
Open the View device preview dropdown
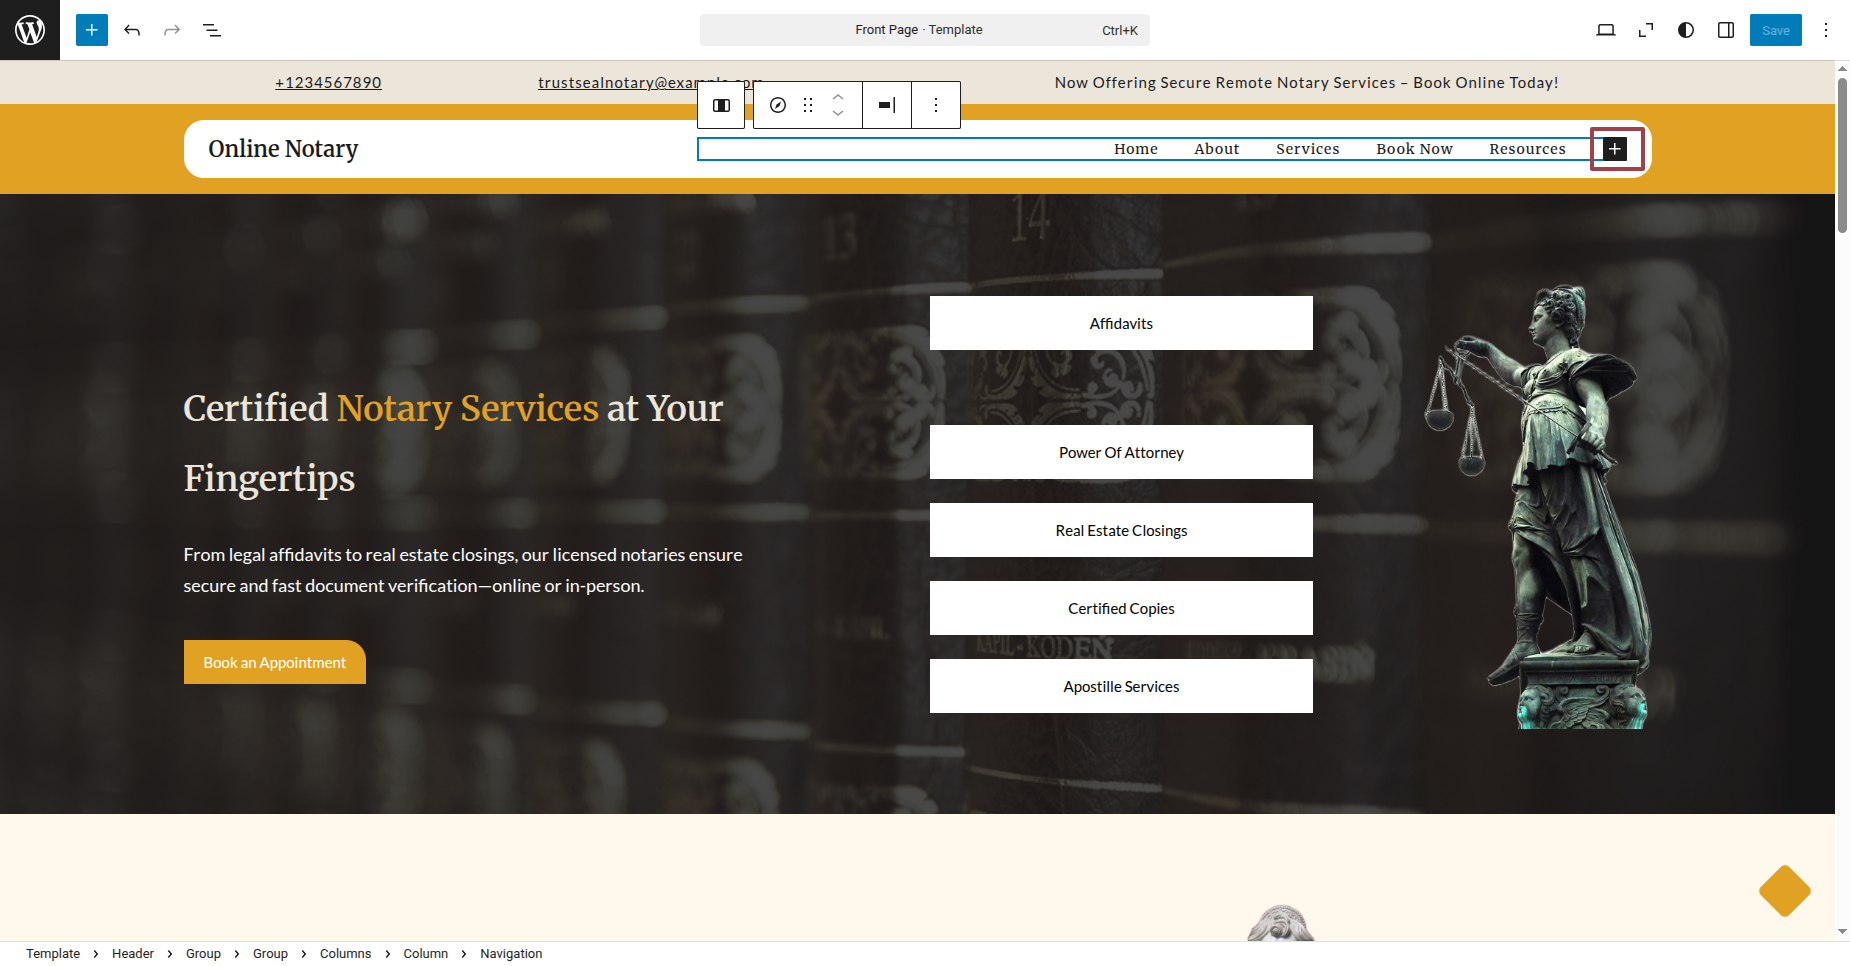[1606, 30]
